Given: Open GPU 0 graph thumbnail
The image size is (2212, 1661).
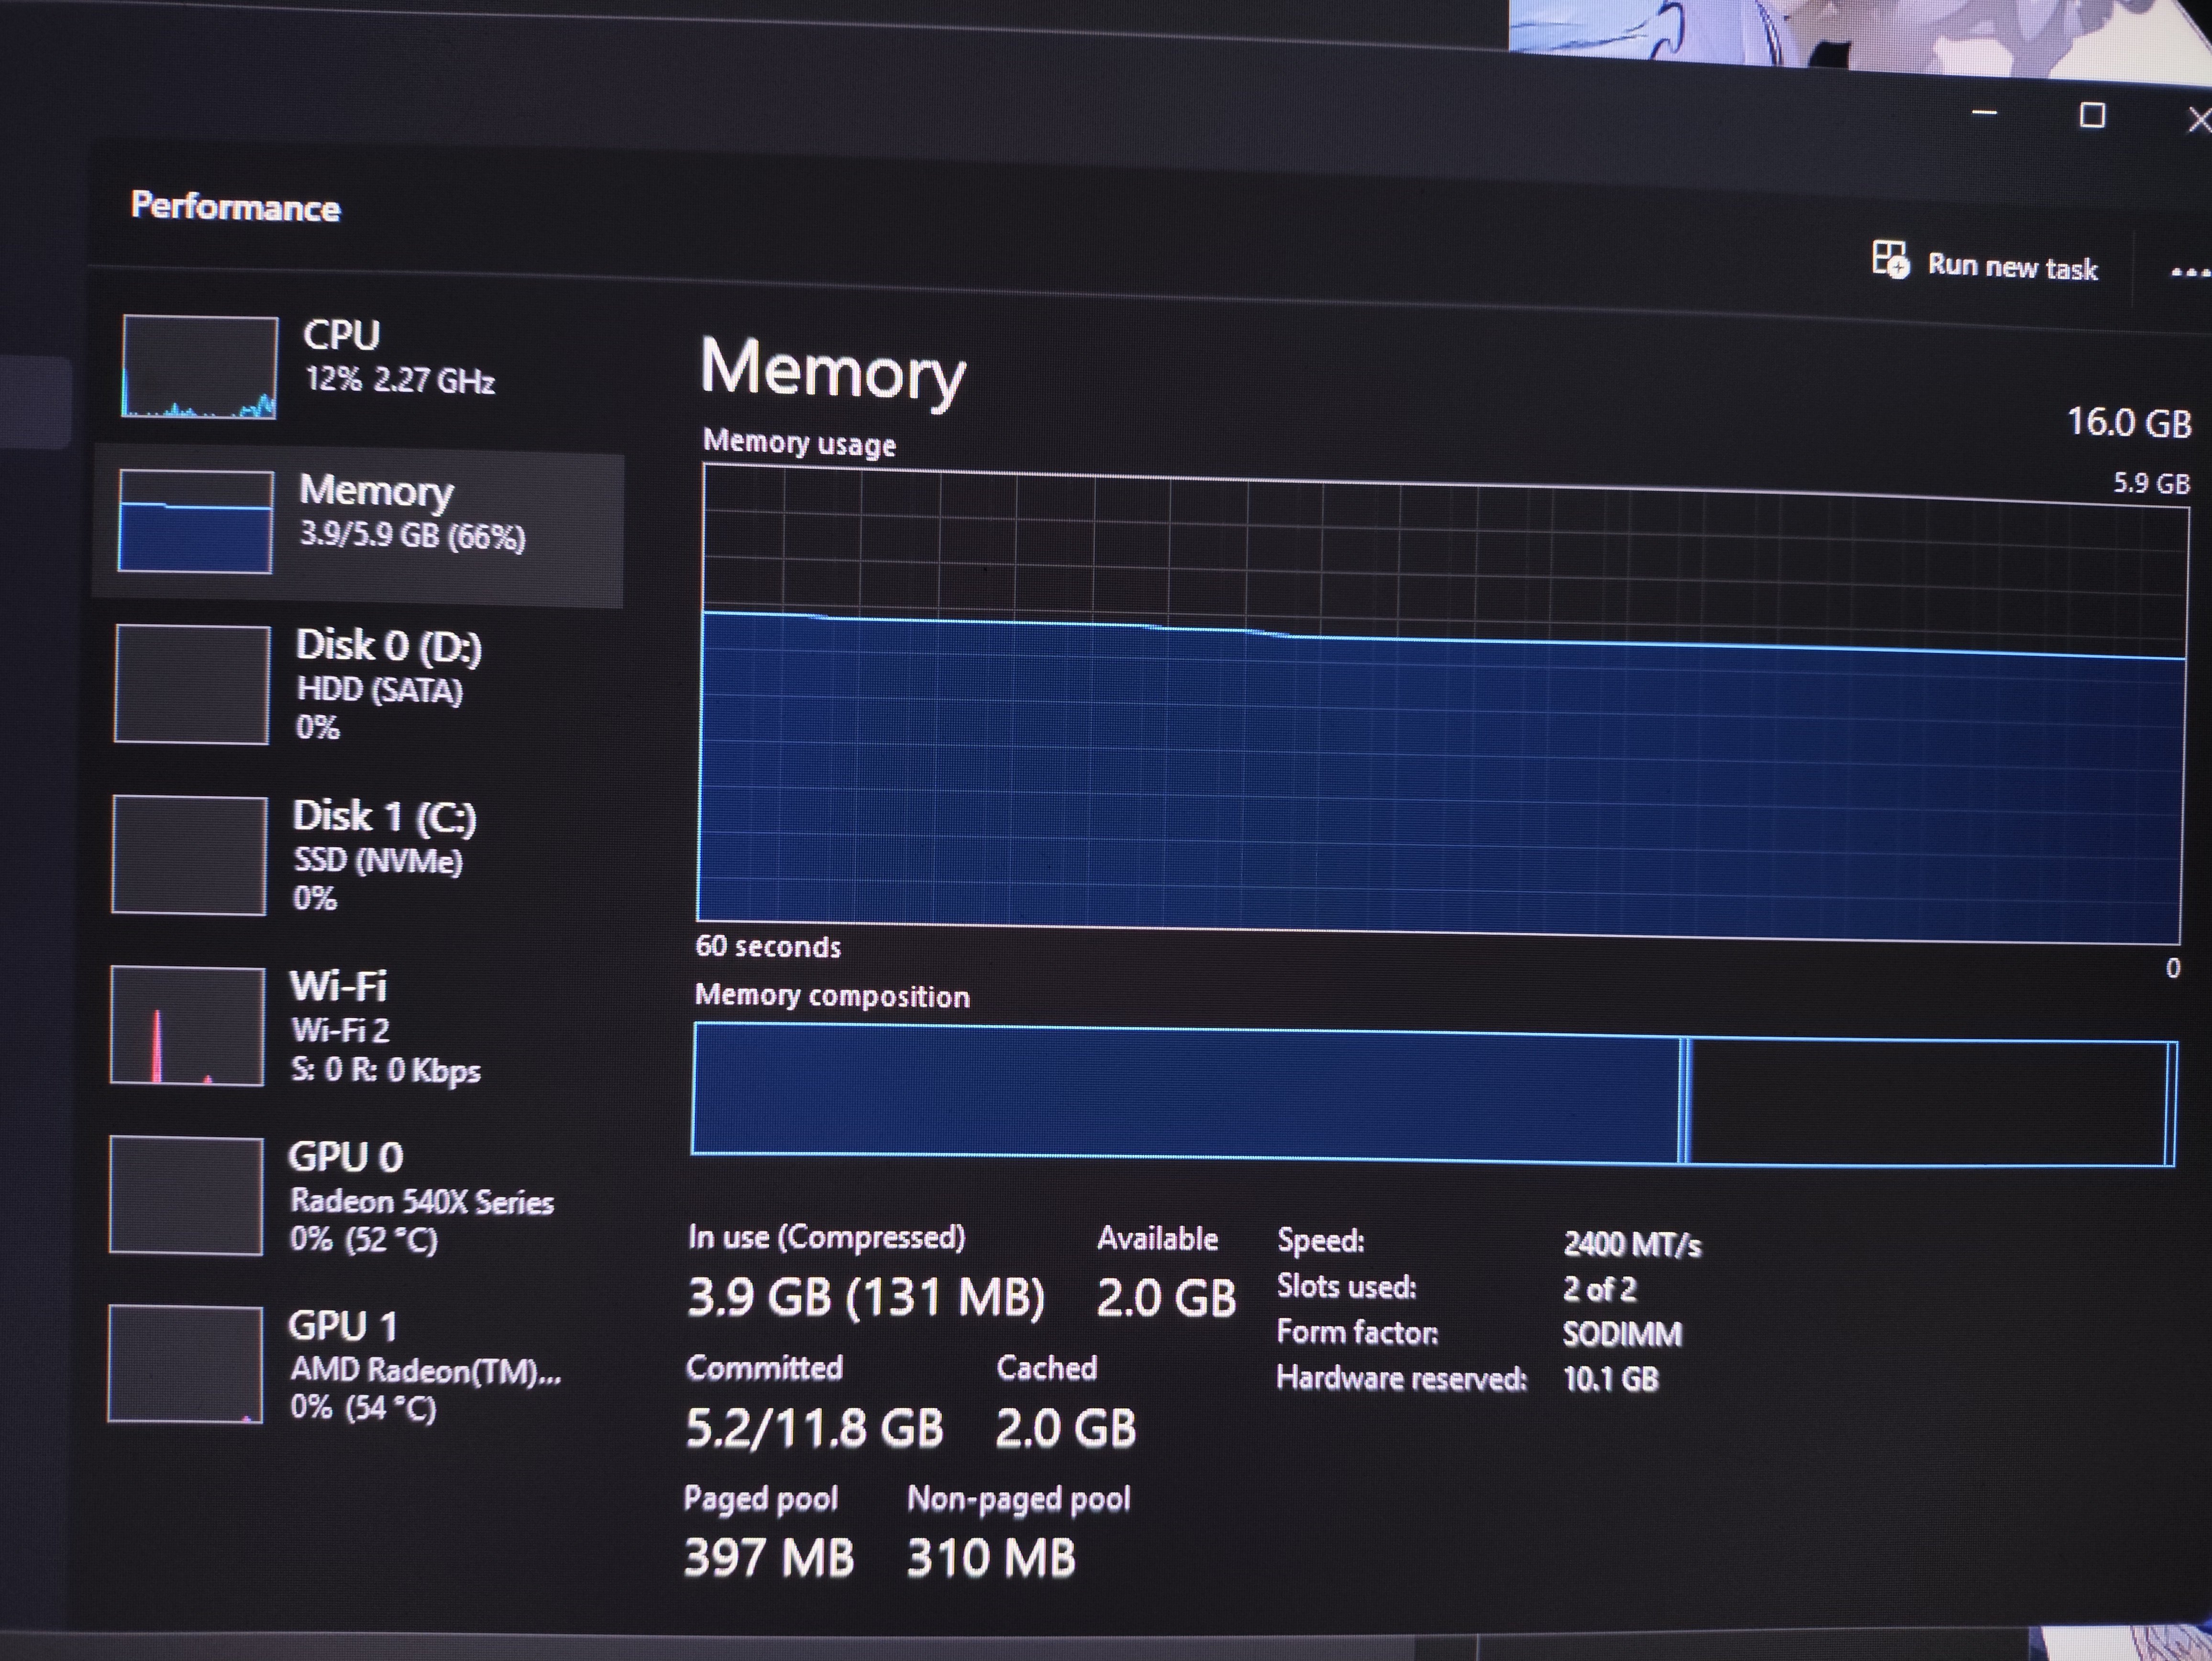Looking at the screenshot, I should [x=186, y=1195].
